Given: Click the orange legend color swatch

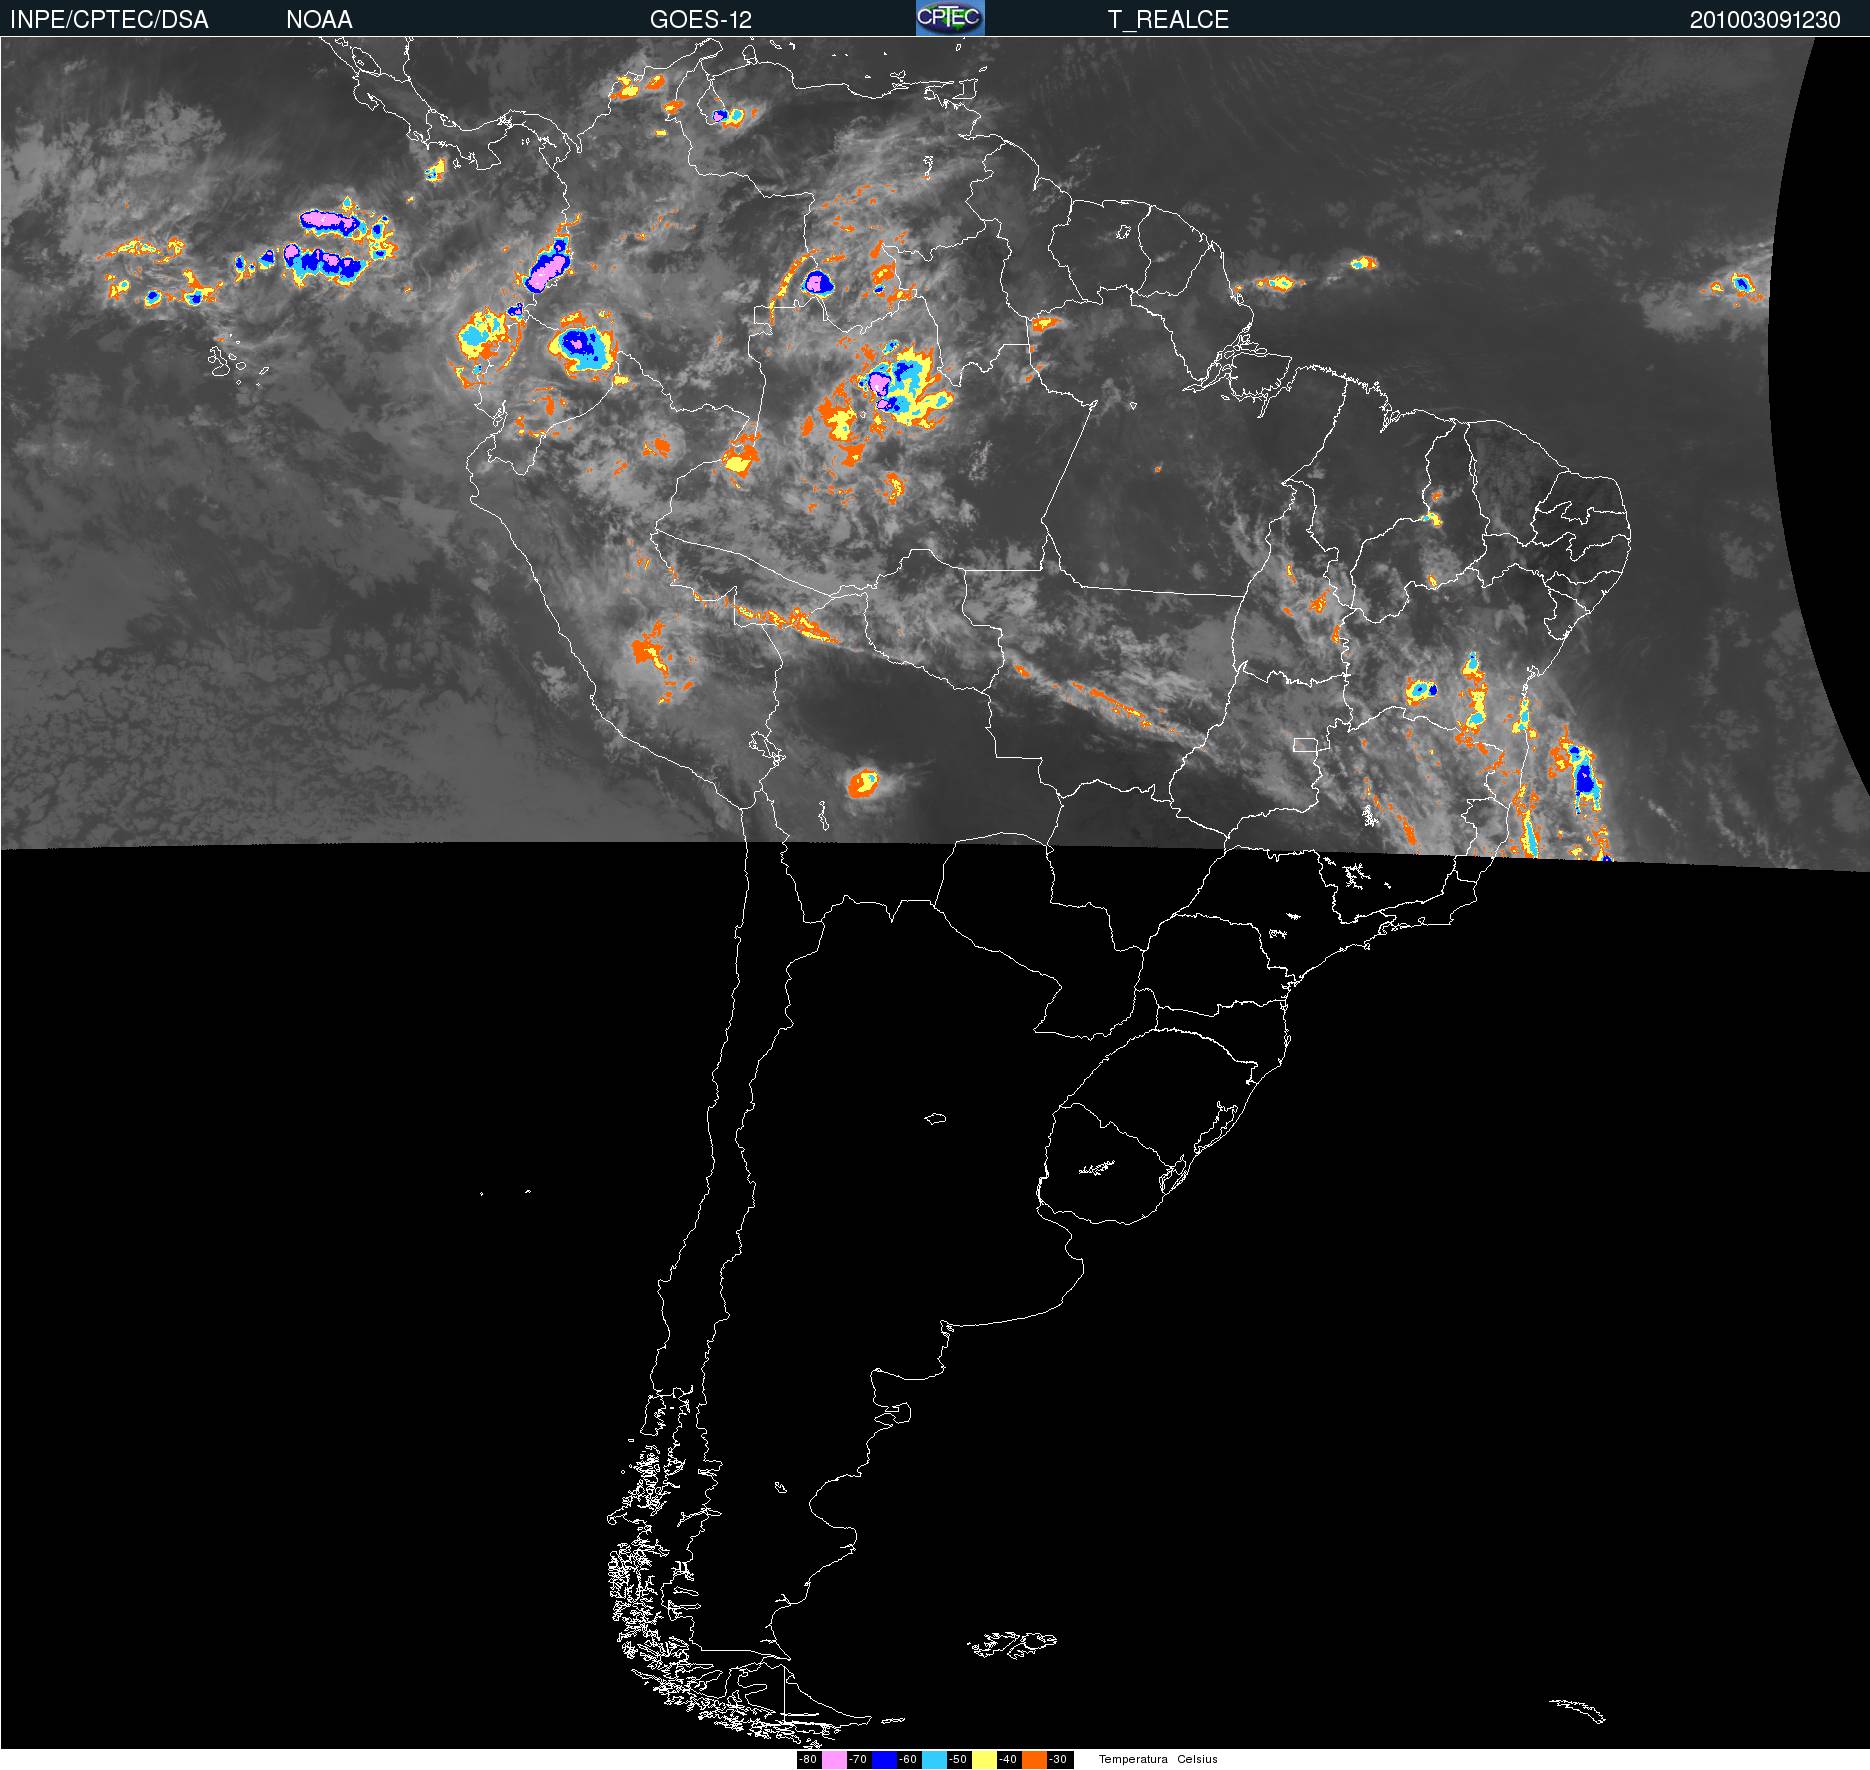Looking at the screenshot, I should coord(1034,1760).
